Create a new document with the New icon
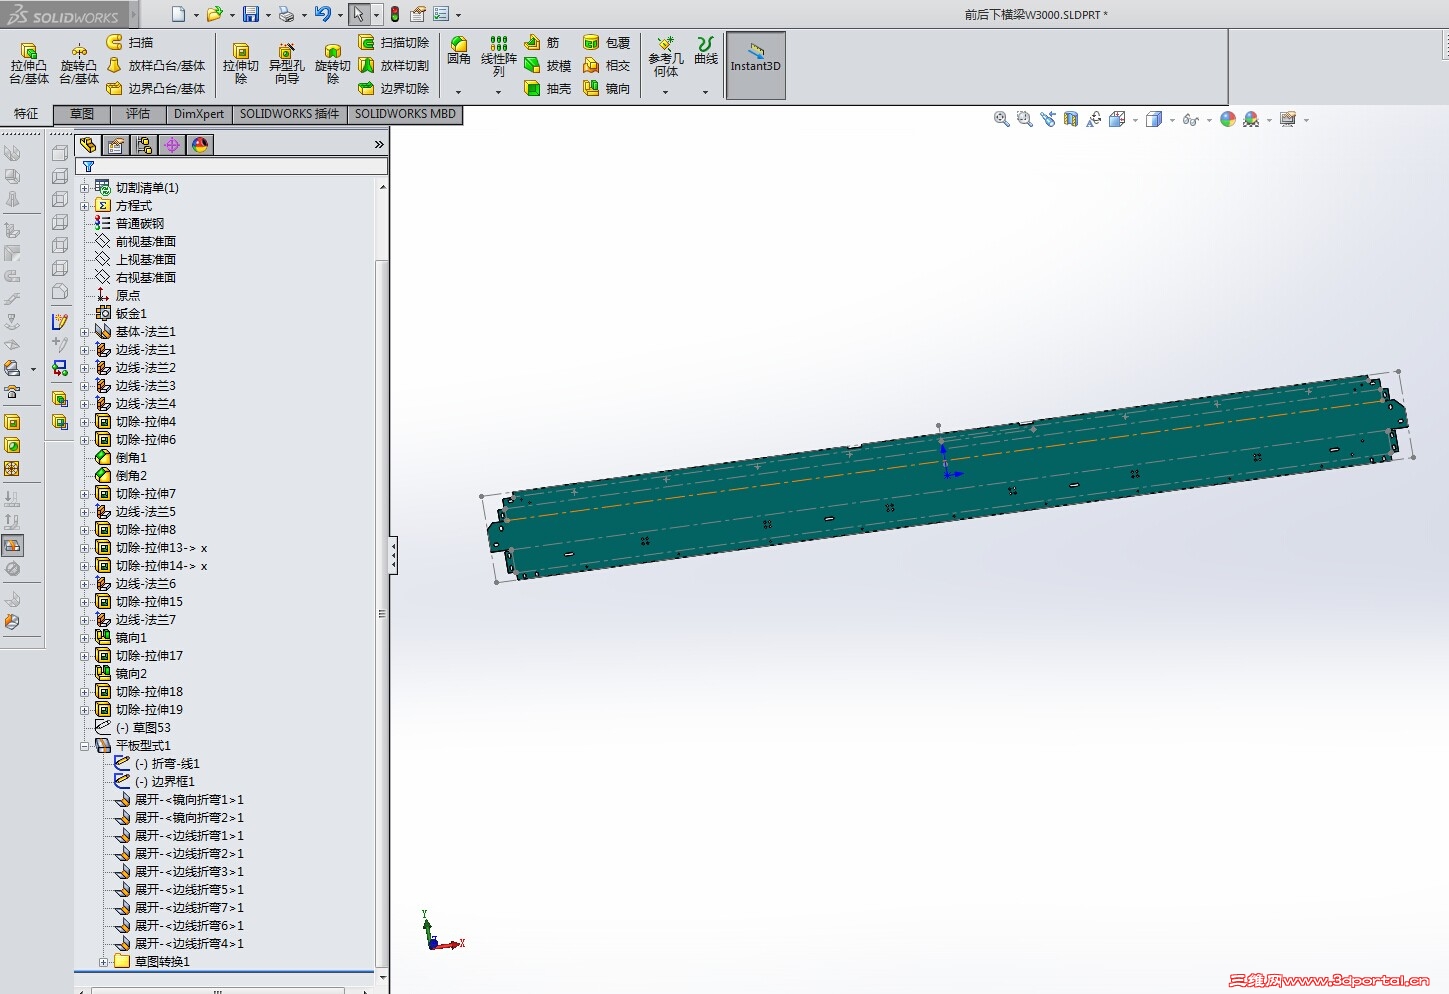Screen dimensions: 1449x994 tap(178, 14)
